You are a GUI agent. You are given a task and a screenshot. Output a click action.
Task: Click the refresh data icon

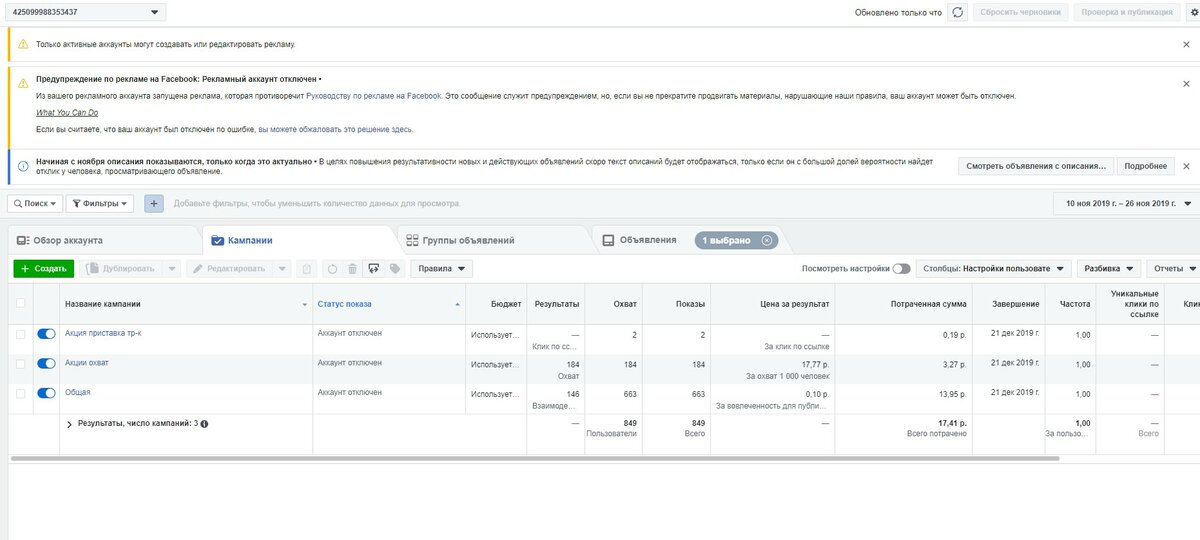click(x=957, y=12)
